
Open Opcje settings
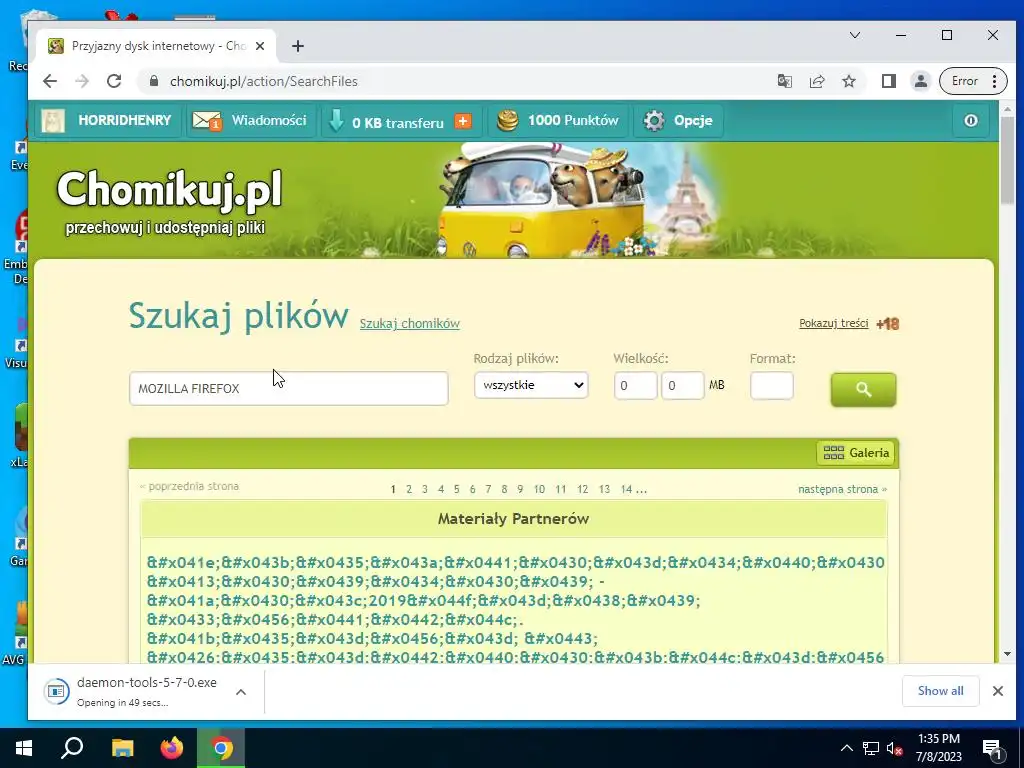click(x=679, y=121)
